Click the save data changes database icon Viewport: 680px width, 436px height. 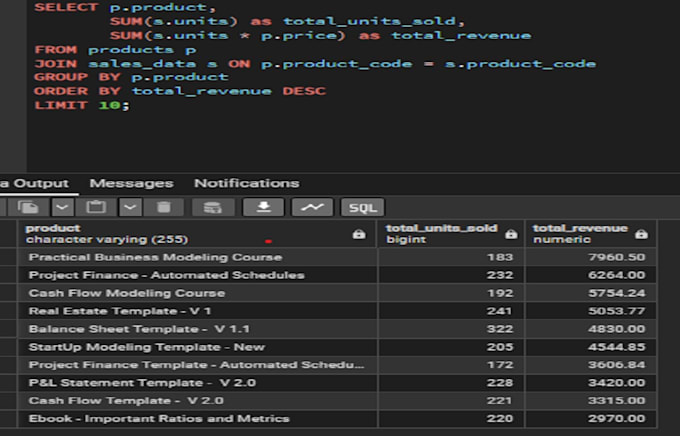click(x=213, y=207)
